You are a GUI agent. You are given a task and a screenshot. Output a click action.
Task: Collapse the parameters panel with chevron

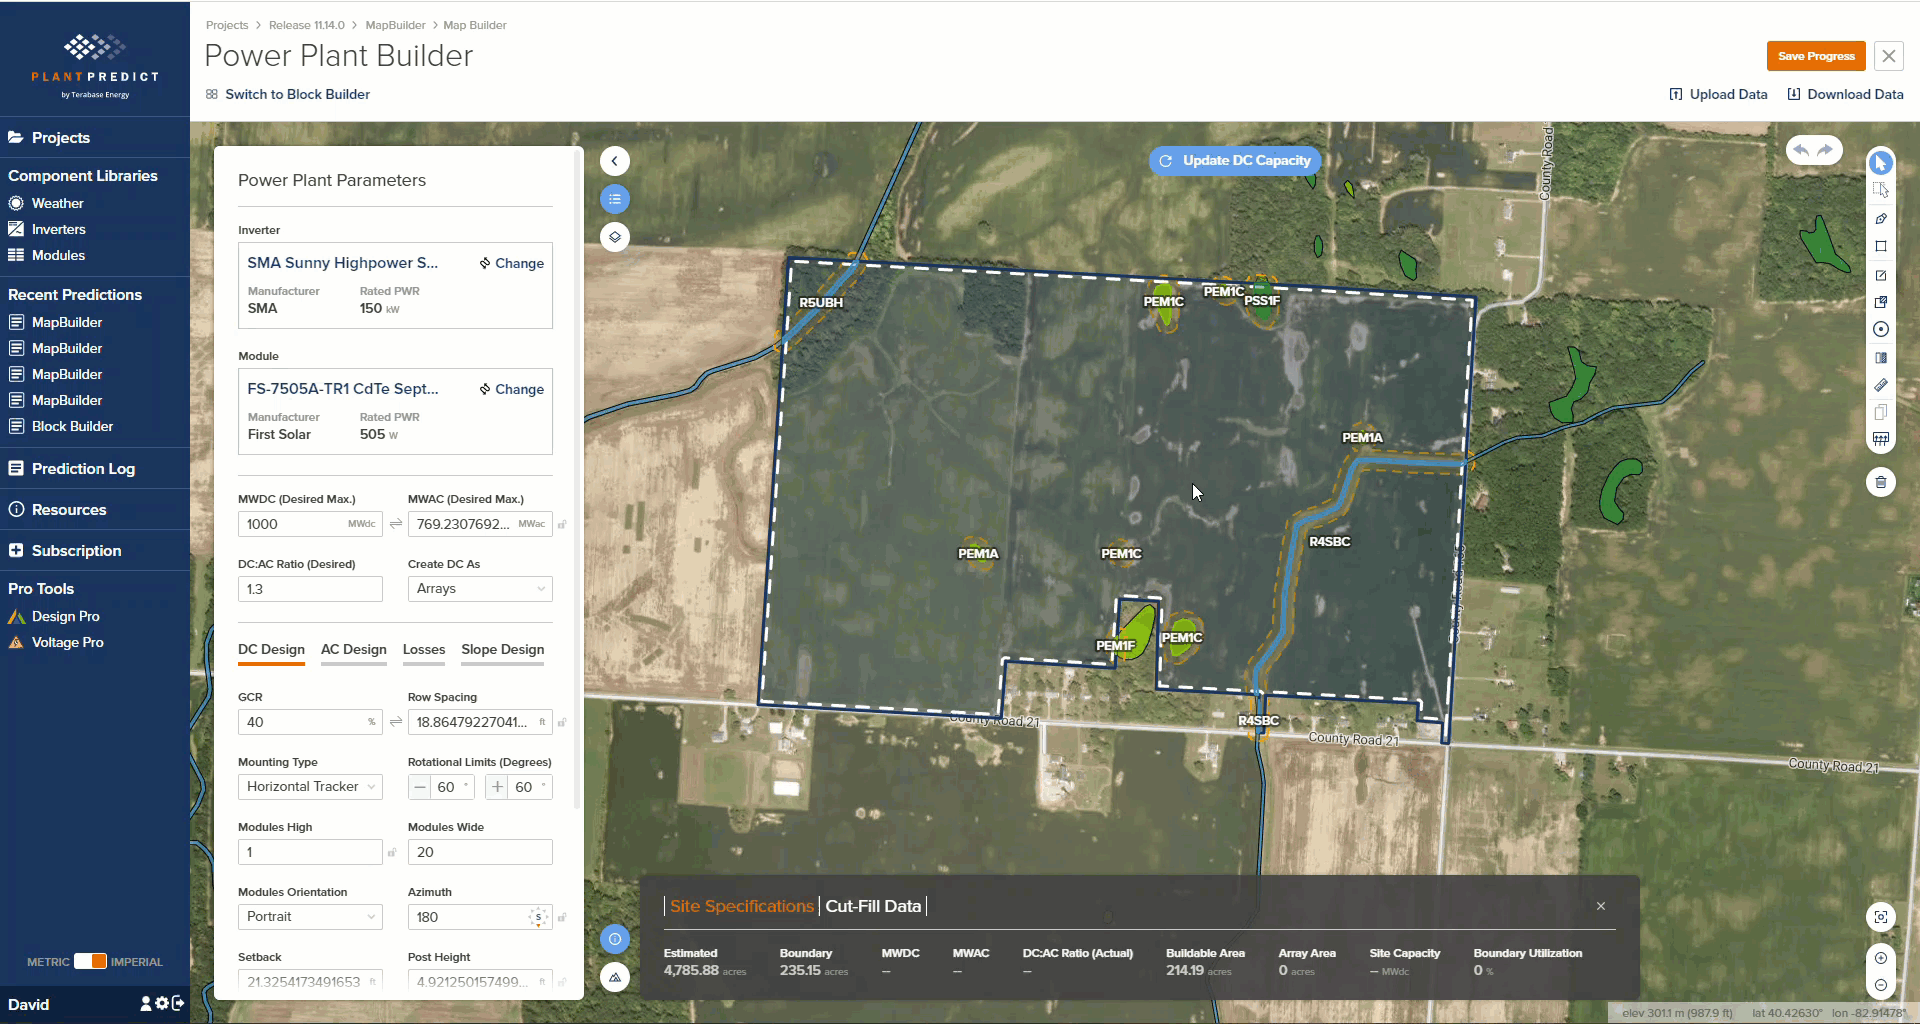point(615,161)
